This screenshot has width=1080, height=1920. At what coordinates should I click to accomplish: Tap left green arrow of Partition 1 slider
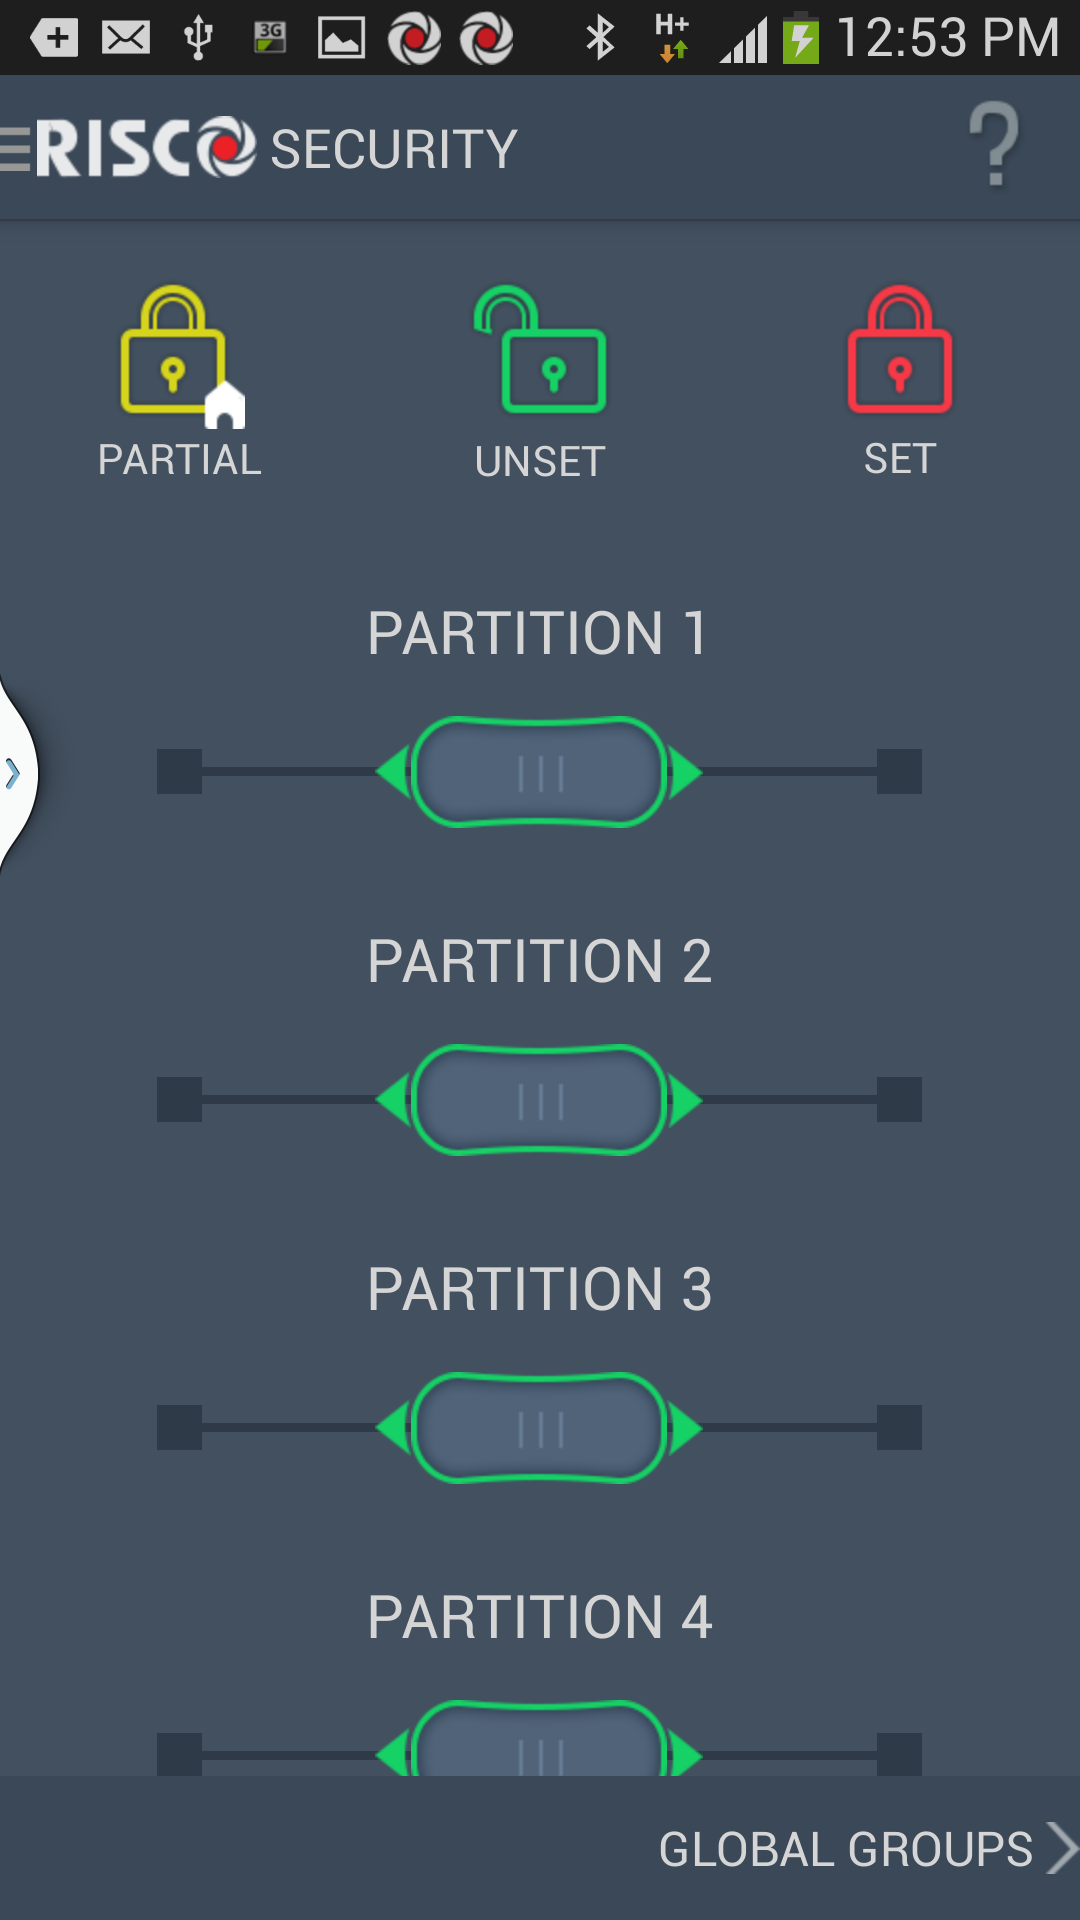(x=392, y=772)
